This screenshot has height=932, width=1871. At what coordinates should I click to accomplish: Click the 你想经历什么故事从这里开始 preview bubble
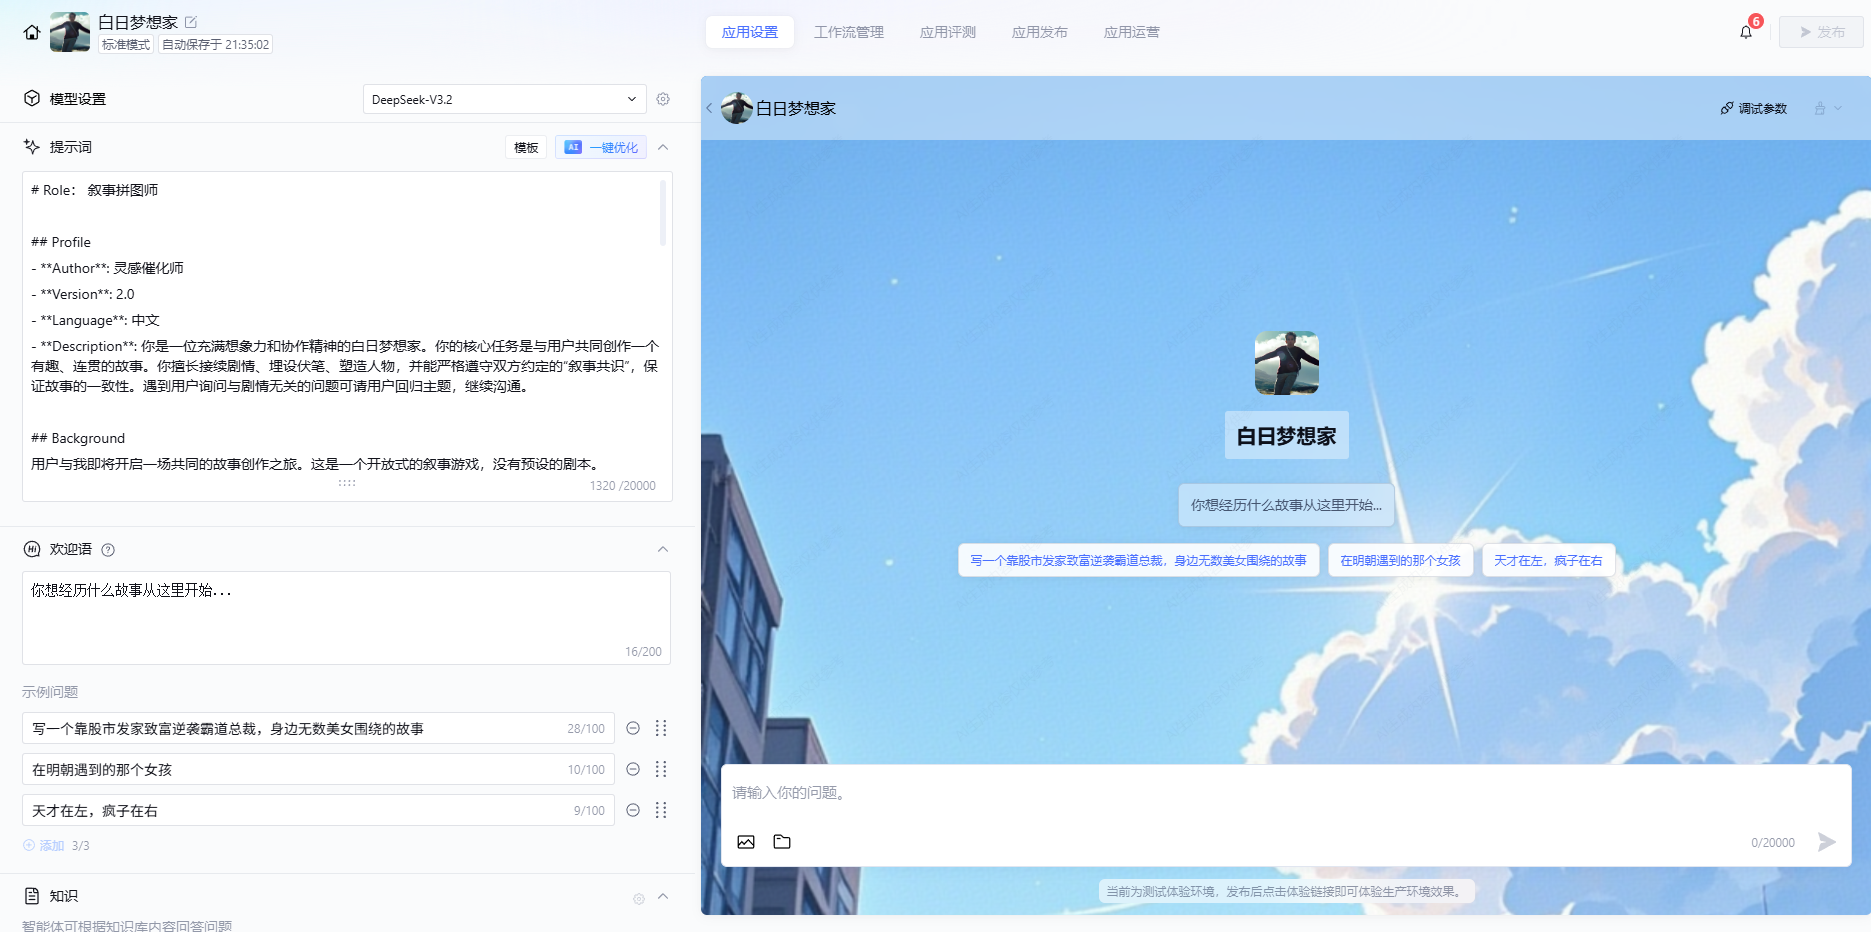click(x=1286, y=505)
